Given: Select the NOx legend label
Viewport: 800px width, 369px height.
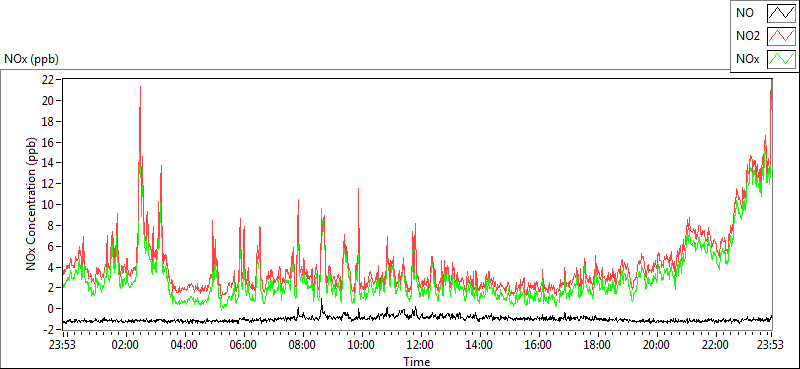Looking at the screenshot, I should coord(747,59).
